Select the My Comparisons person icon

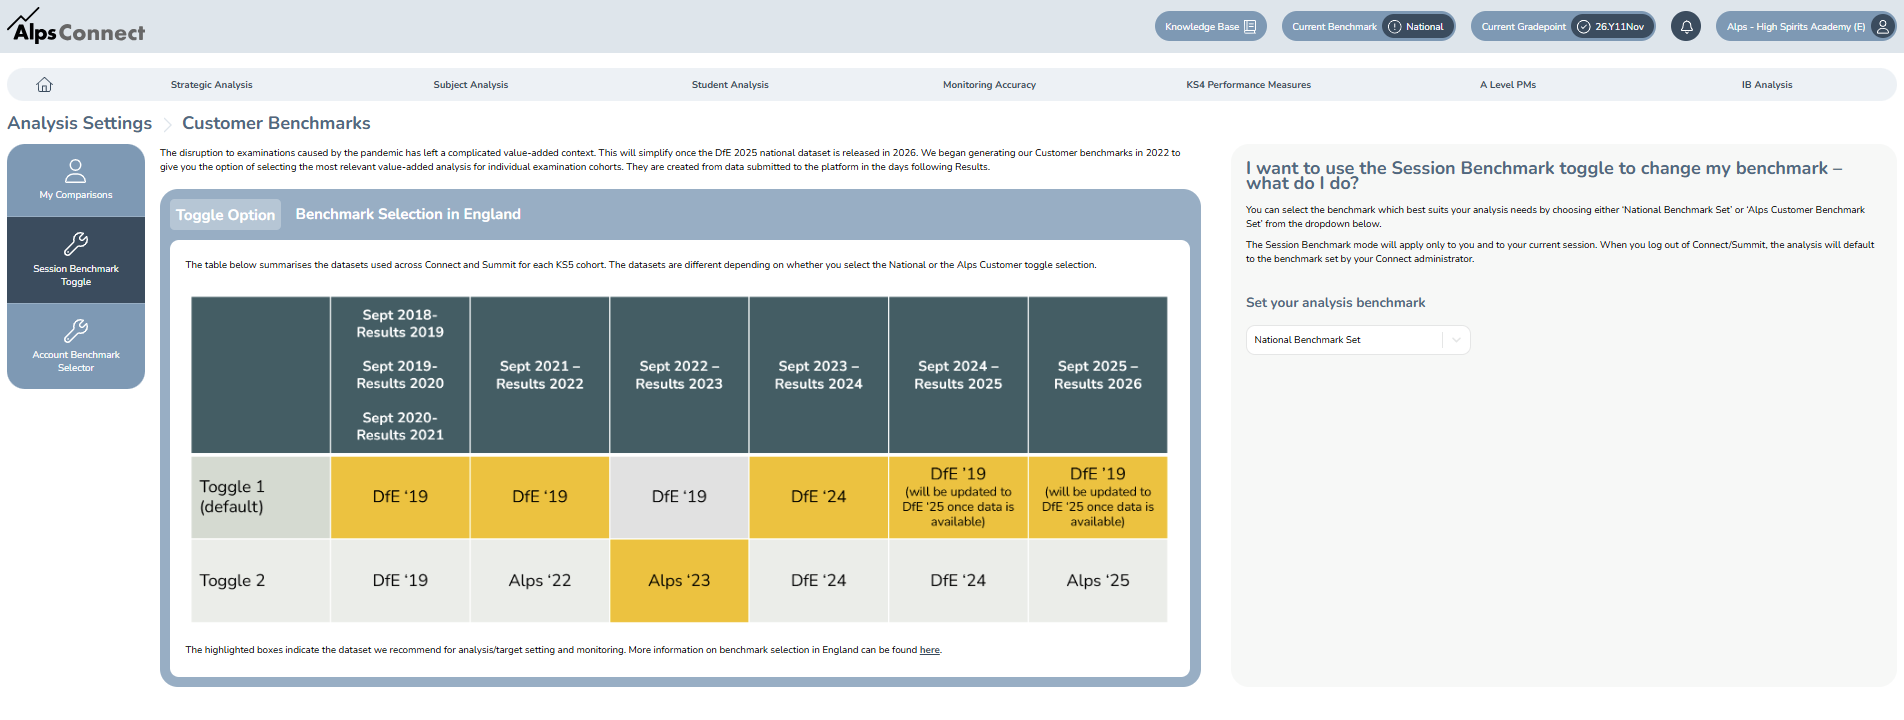point(76,171)
